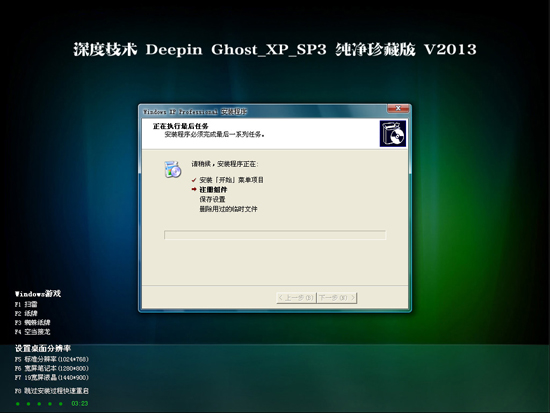Click the setup CD box icon in header

pyautogui.click(x=393, y=134)
